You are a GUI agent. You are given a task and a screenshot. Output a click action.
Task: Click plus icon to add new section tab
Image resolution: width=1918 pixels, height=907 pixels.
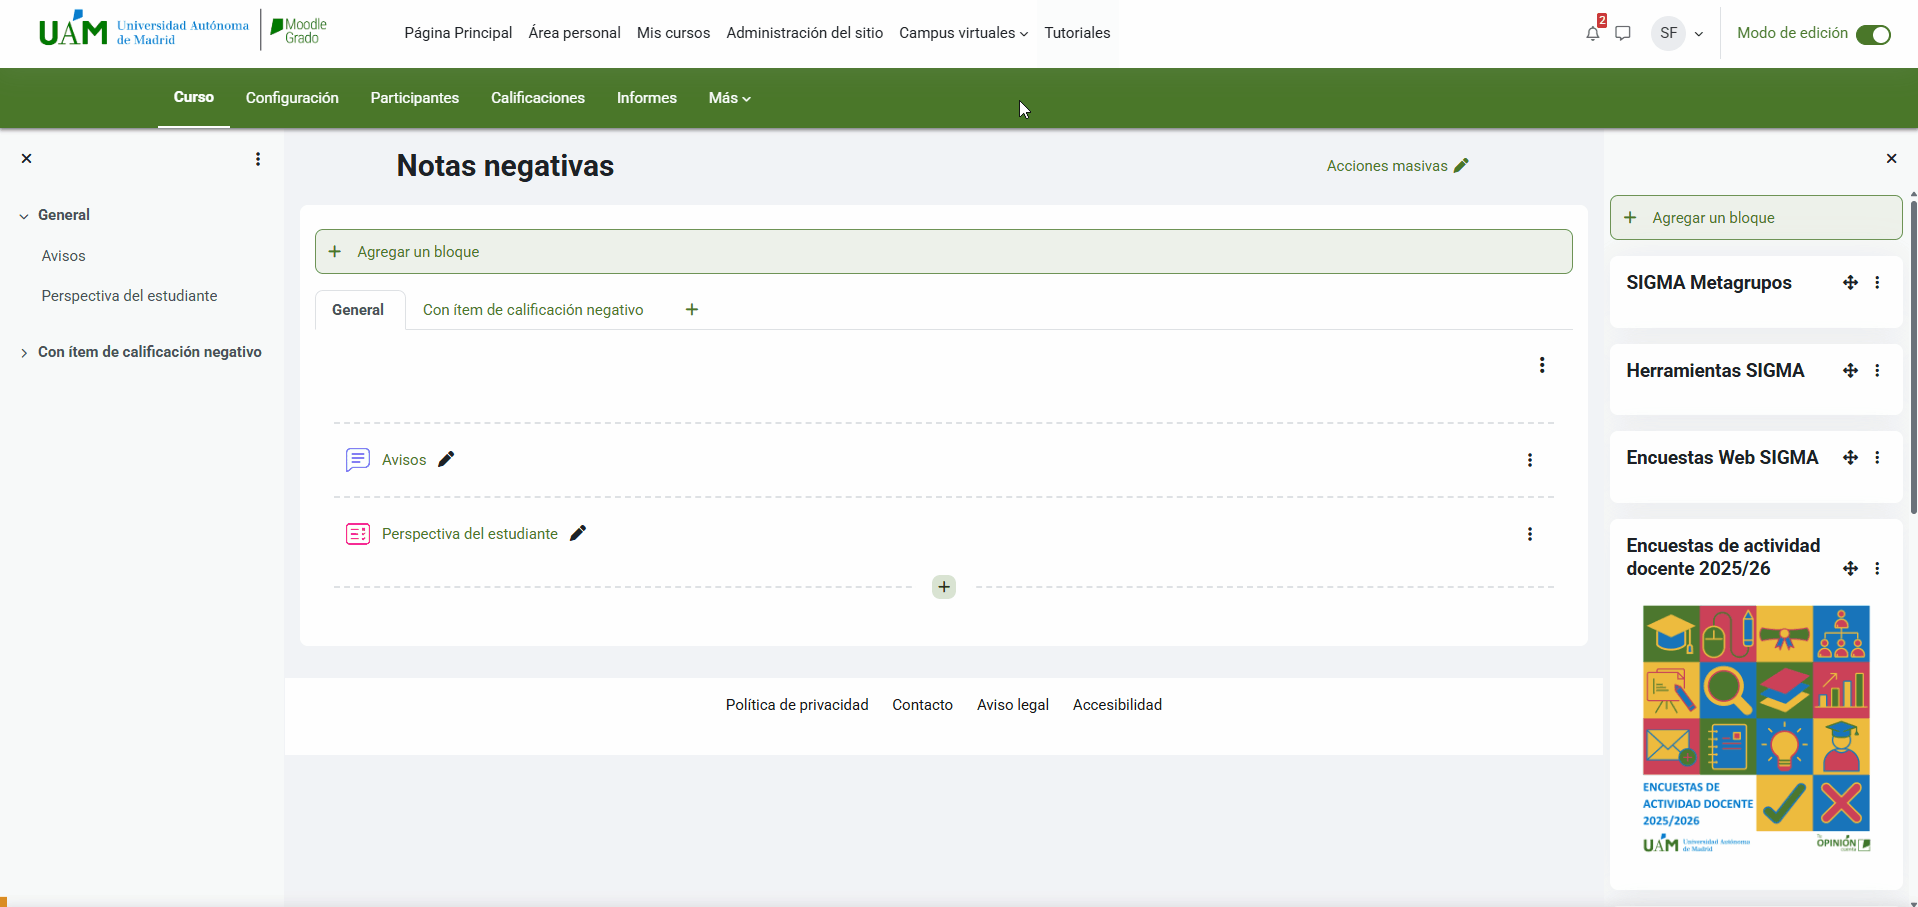(x=691, y=310)
